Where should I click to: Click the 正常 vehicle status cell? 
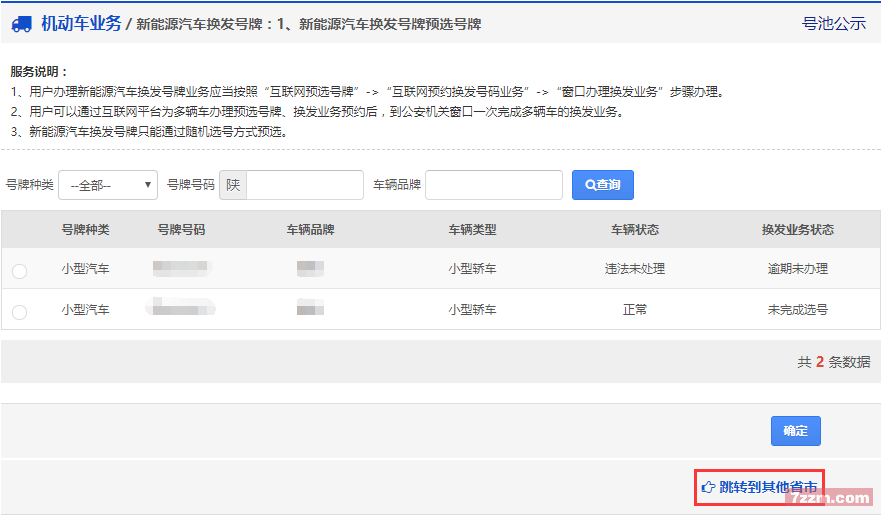click(635, 309)
